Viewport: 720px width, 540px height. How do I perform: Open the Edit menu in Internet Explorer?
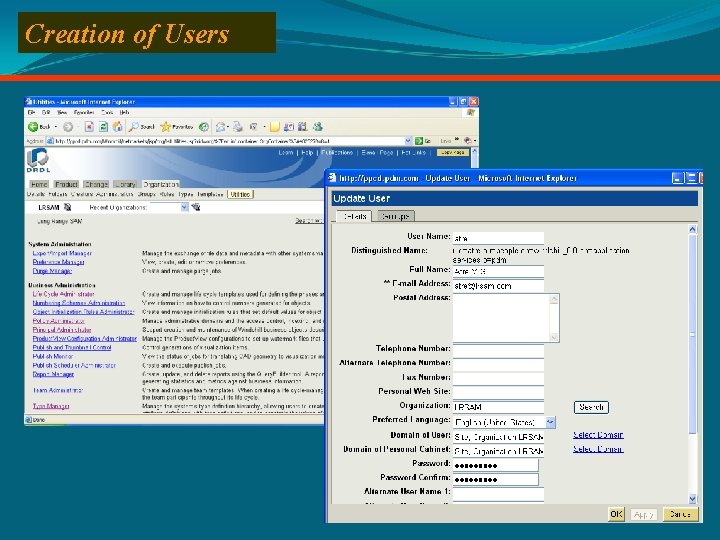click(46, 112)
